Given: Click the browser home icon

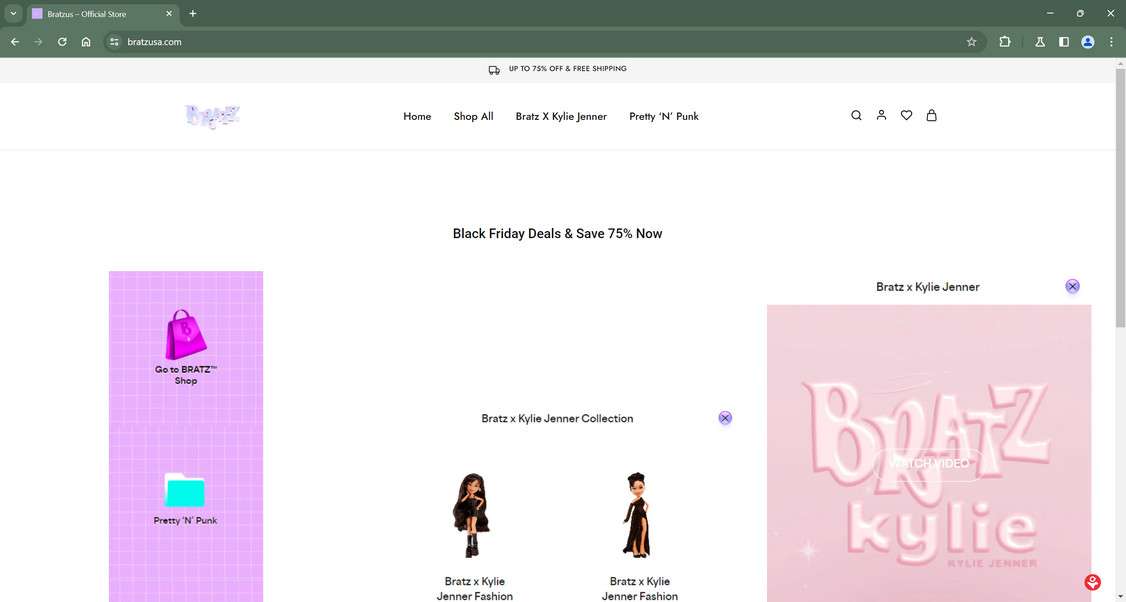Looking at the screenshot, I should pyautogui.click(x=86, y=42).
